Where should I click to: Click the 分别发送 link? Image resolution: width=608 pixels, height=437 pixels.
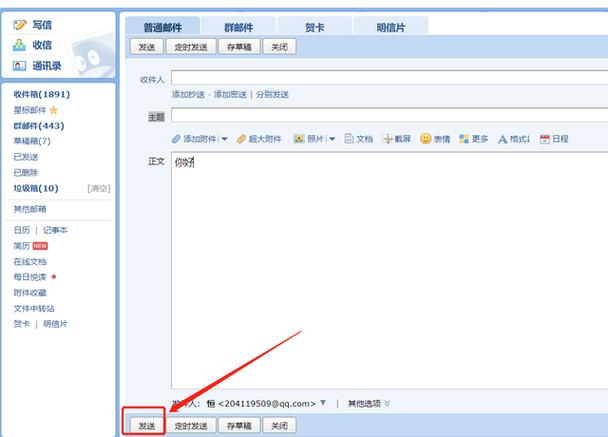coord(272,94)
